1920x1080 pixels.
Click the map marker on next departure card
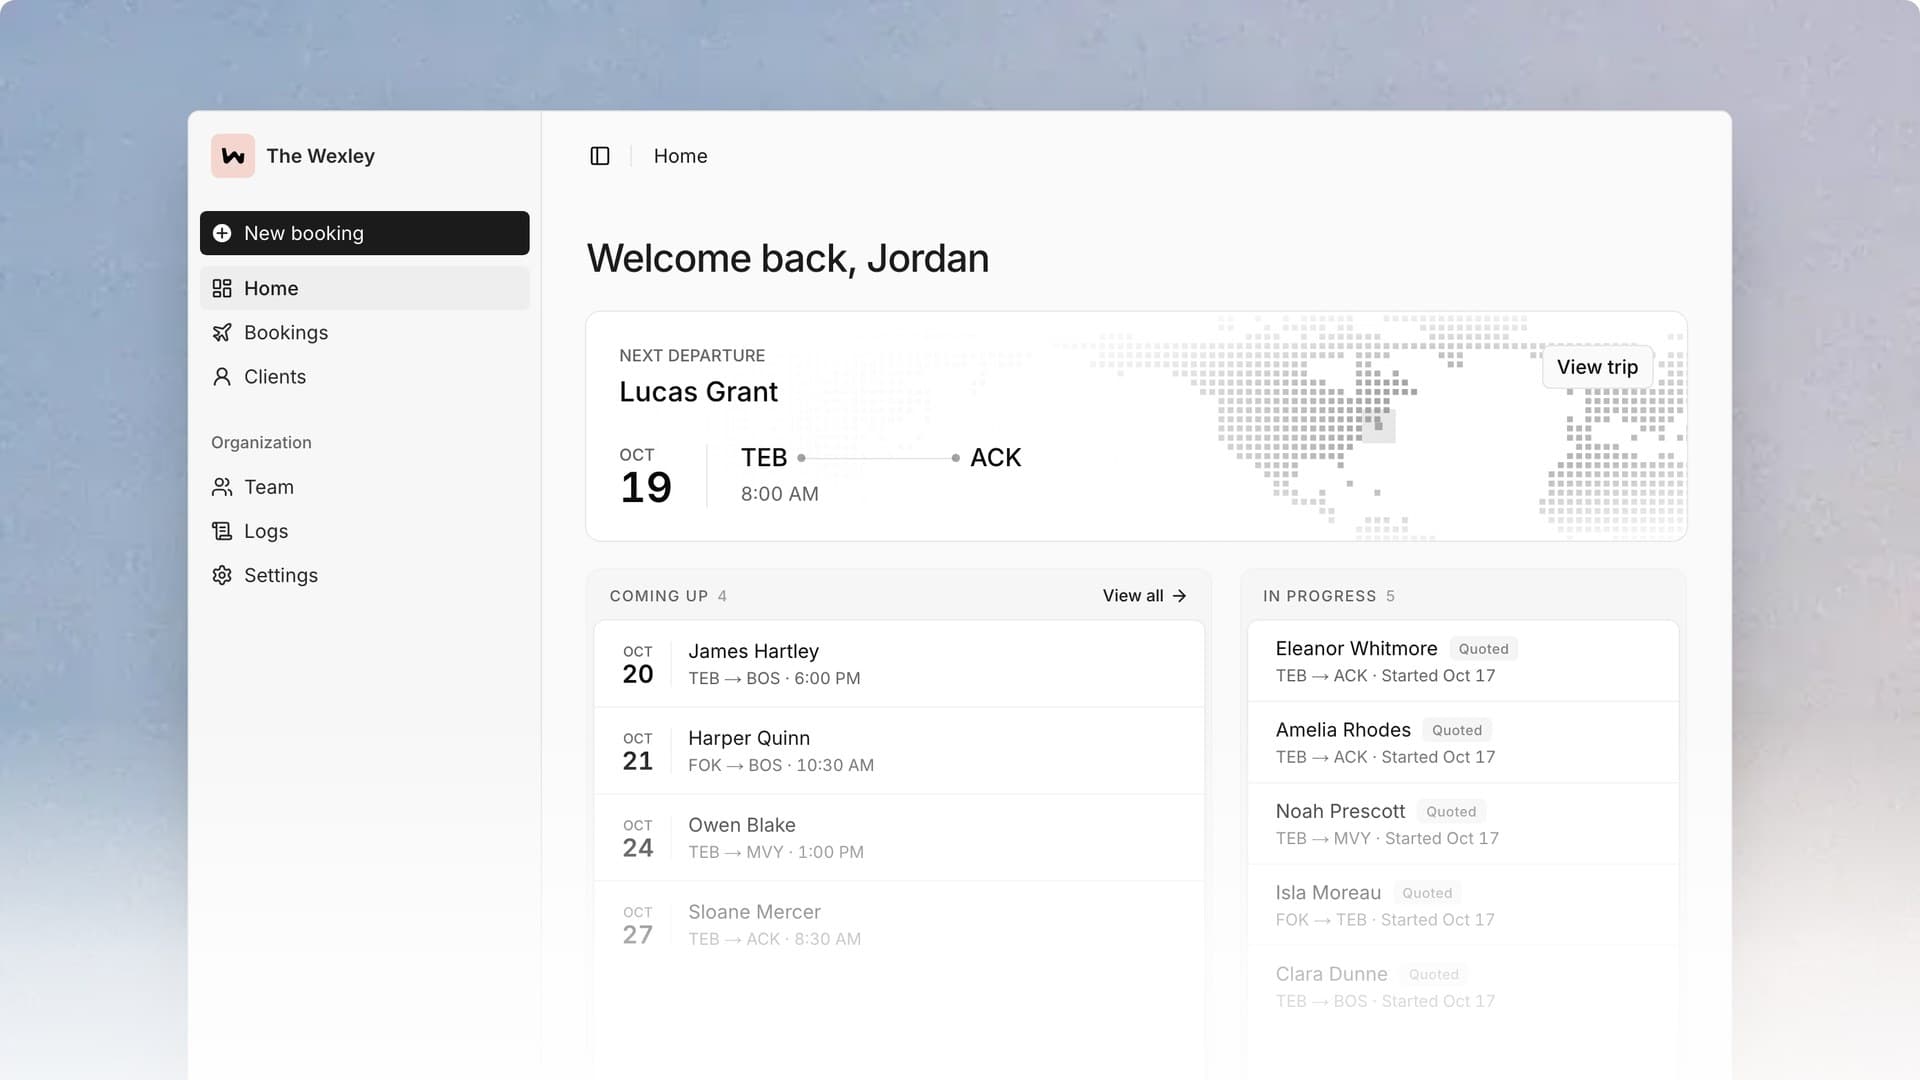tap(1378, 425)
